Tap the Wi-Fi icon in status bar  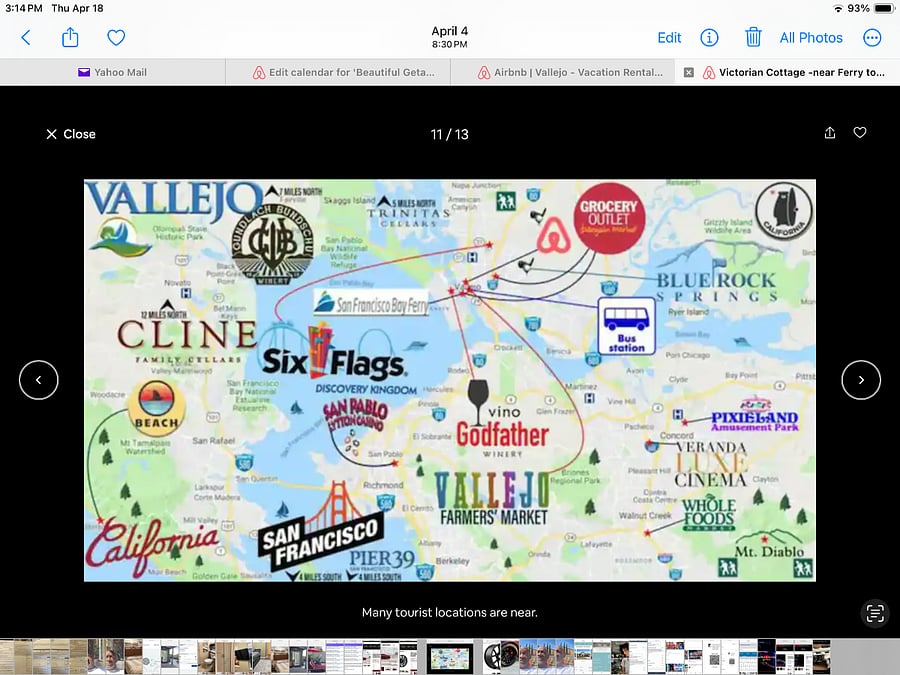click(838, 9)
